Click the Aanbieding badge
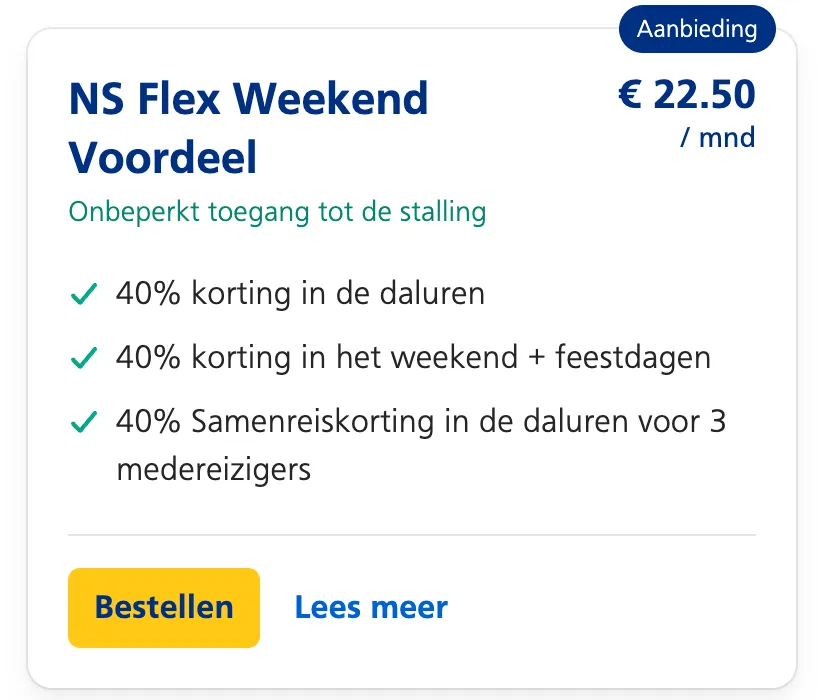Image resolution: width=818 pixels, height=700 pixels. tap(697, 29)
